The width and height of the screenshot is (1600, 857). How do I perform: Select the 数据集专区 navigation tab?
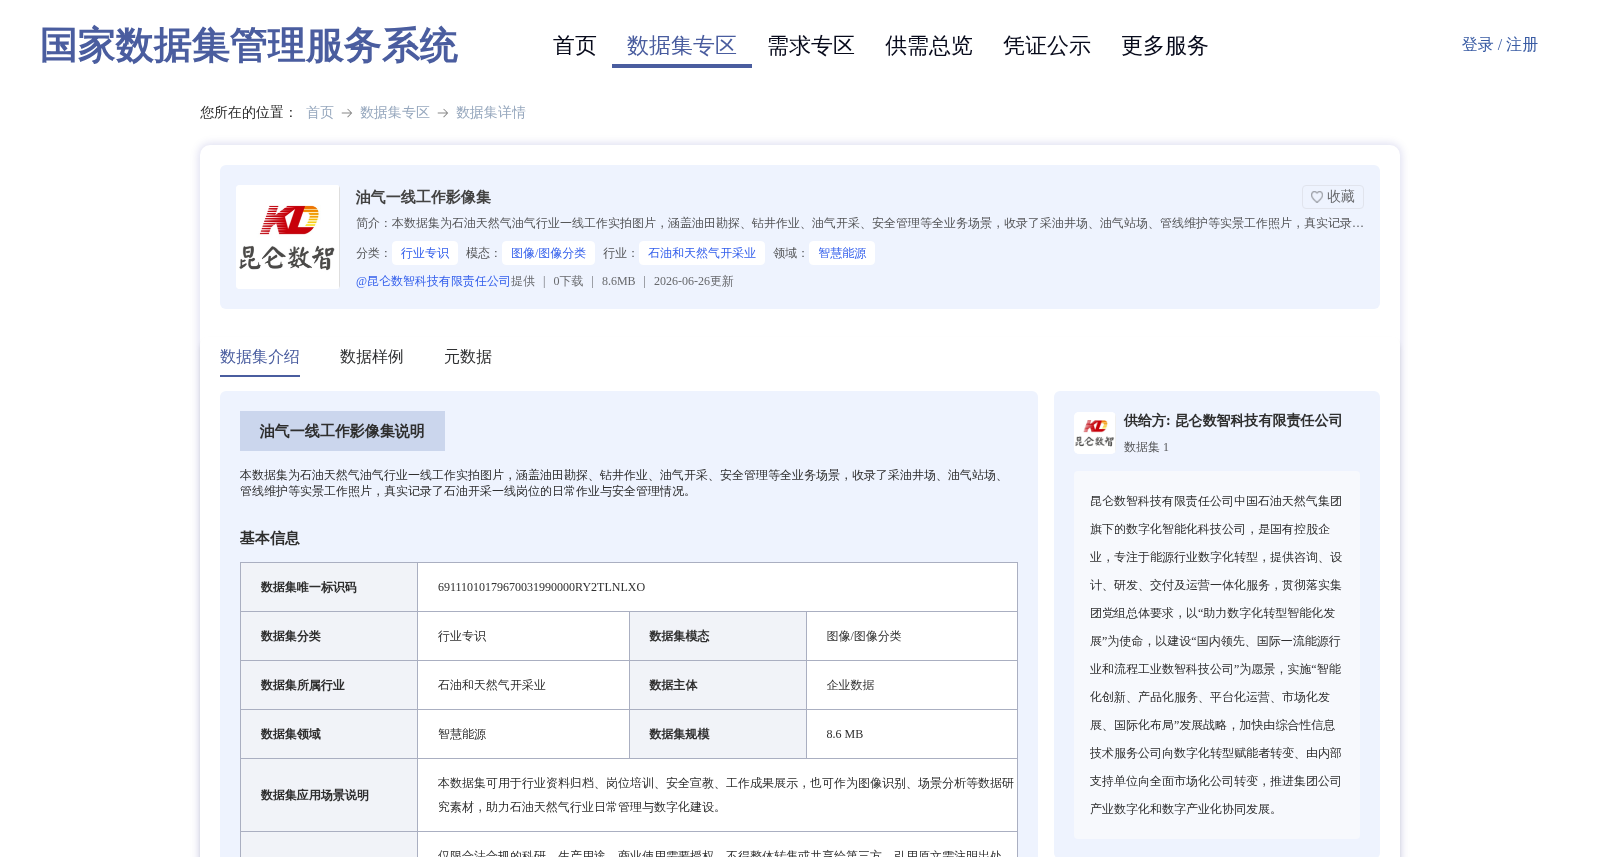(x=681, y=46)
